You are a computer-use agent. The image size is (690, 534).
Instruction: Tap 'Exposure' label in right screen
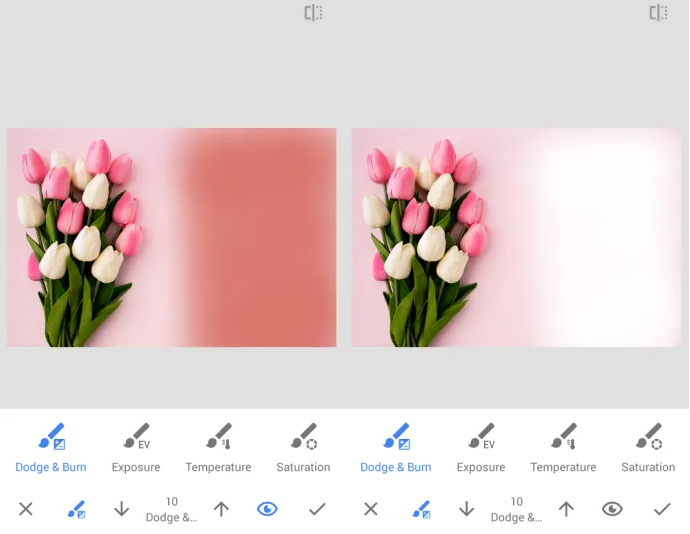click(481, 468)
